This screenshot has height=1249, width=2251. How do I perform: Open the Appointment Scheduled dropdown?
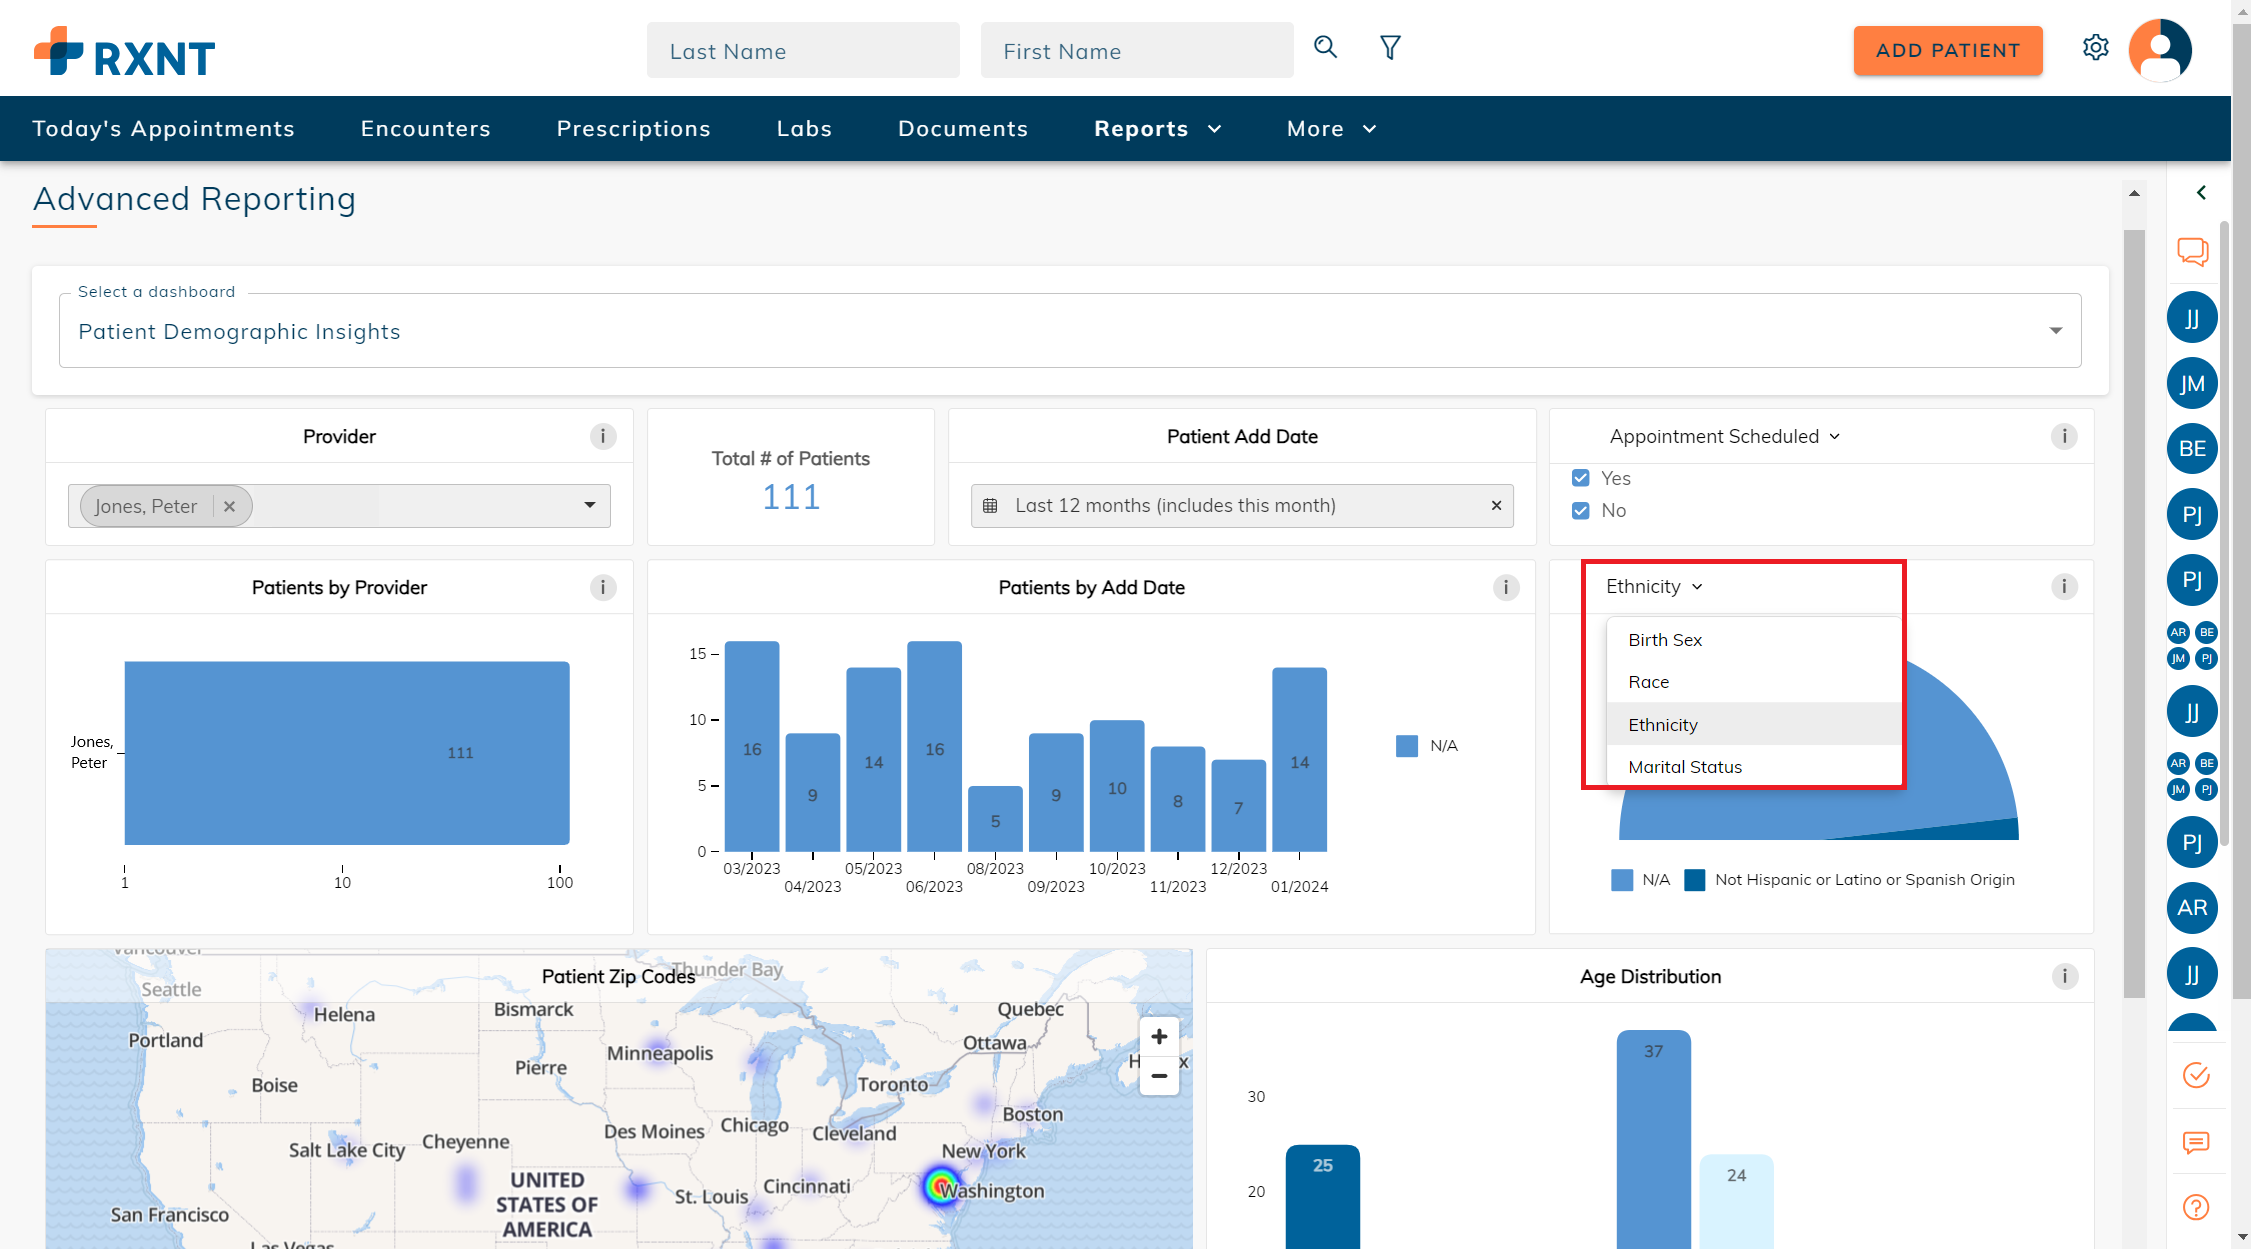[x=1725, y=437]
